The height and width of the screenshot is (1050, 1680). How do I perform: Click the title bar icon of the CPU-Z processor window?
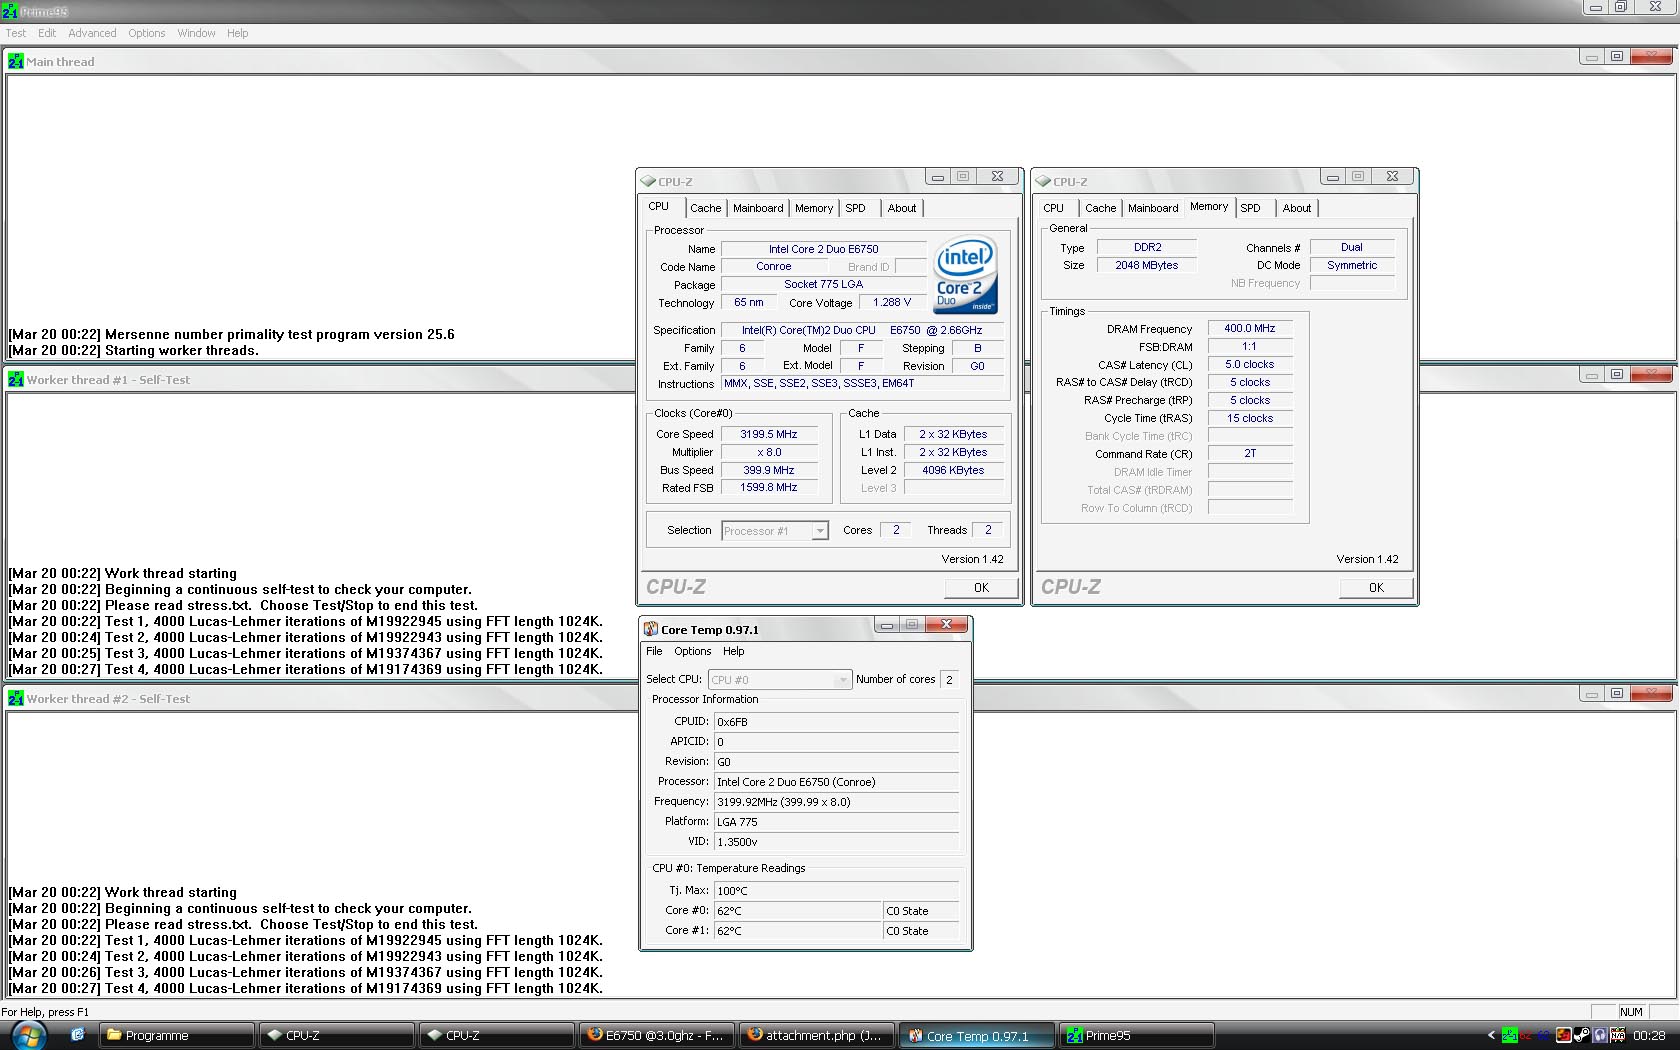[x=648, y=181]
